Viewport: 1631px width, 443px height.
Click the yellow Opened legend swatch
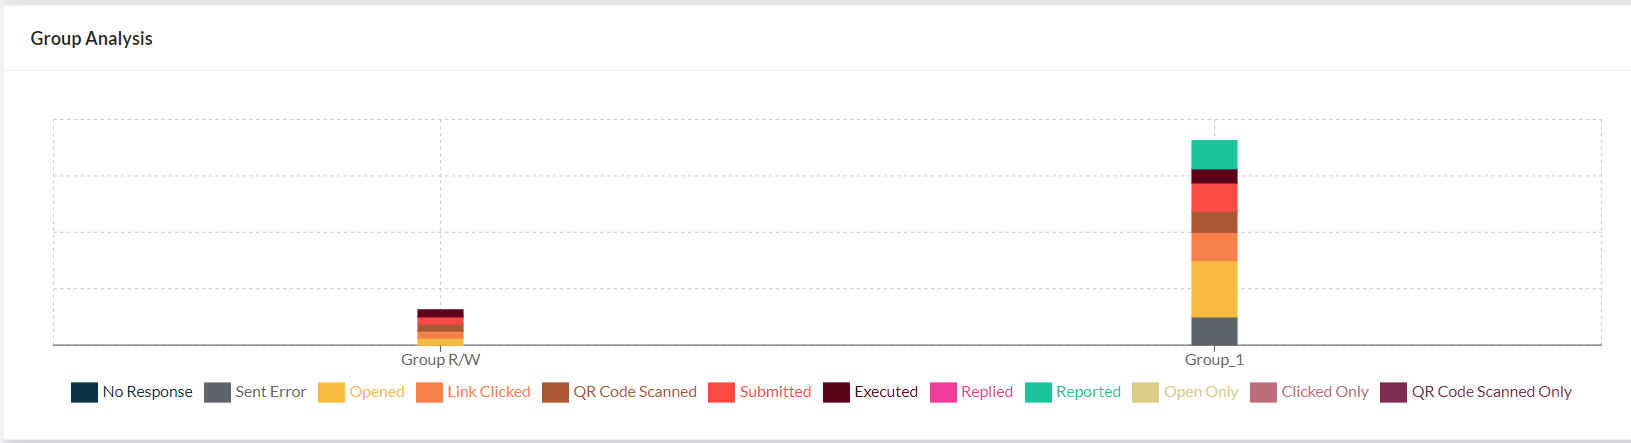[331, 392]
